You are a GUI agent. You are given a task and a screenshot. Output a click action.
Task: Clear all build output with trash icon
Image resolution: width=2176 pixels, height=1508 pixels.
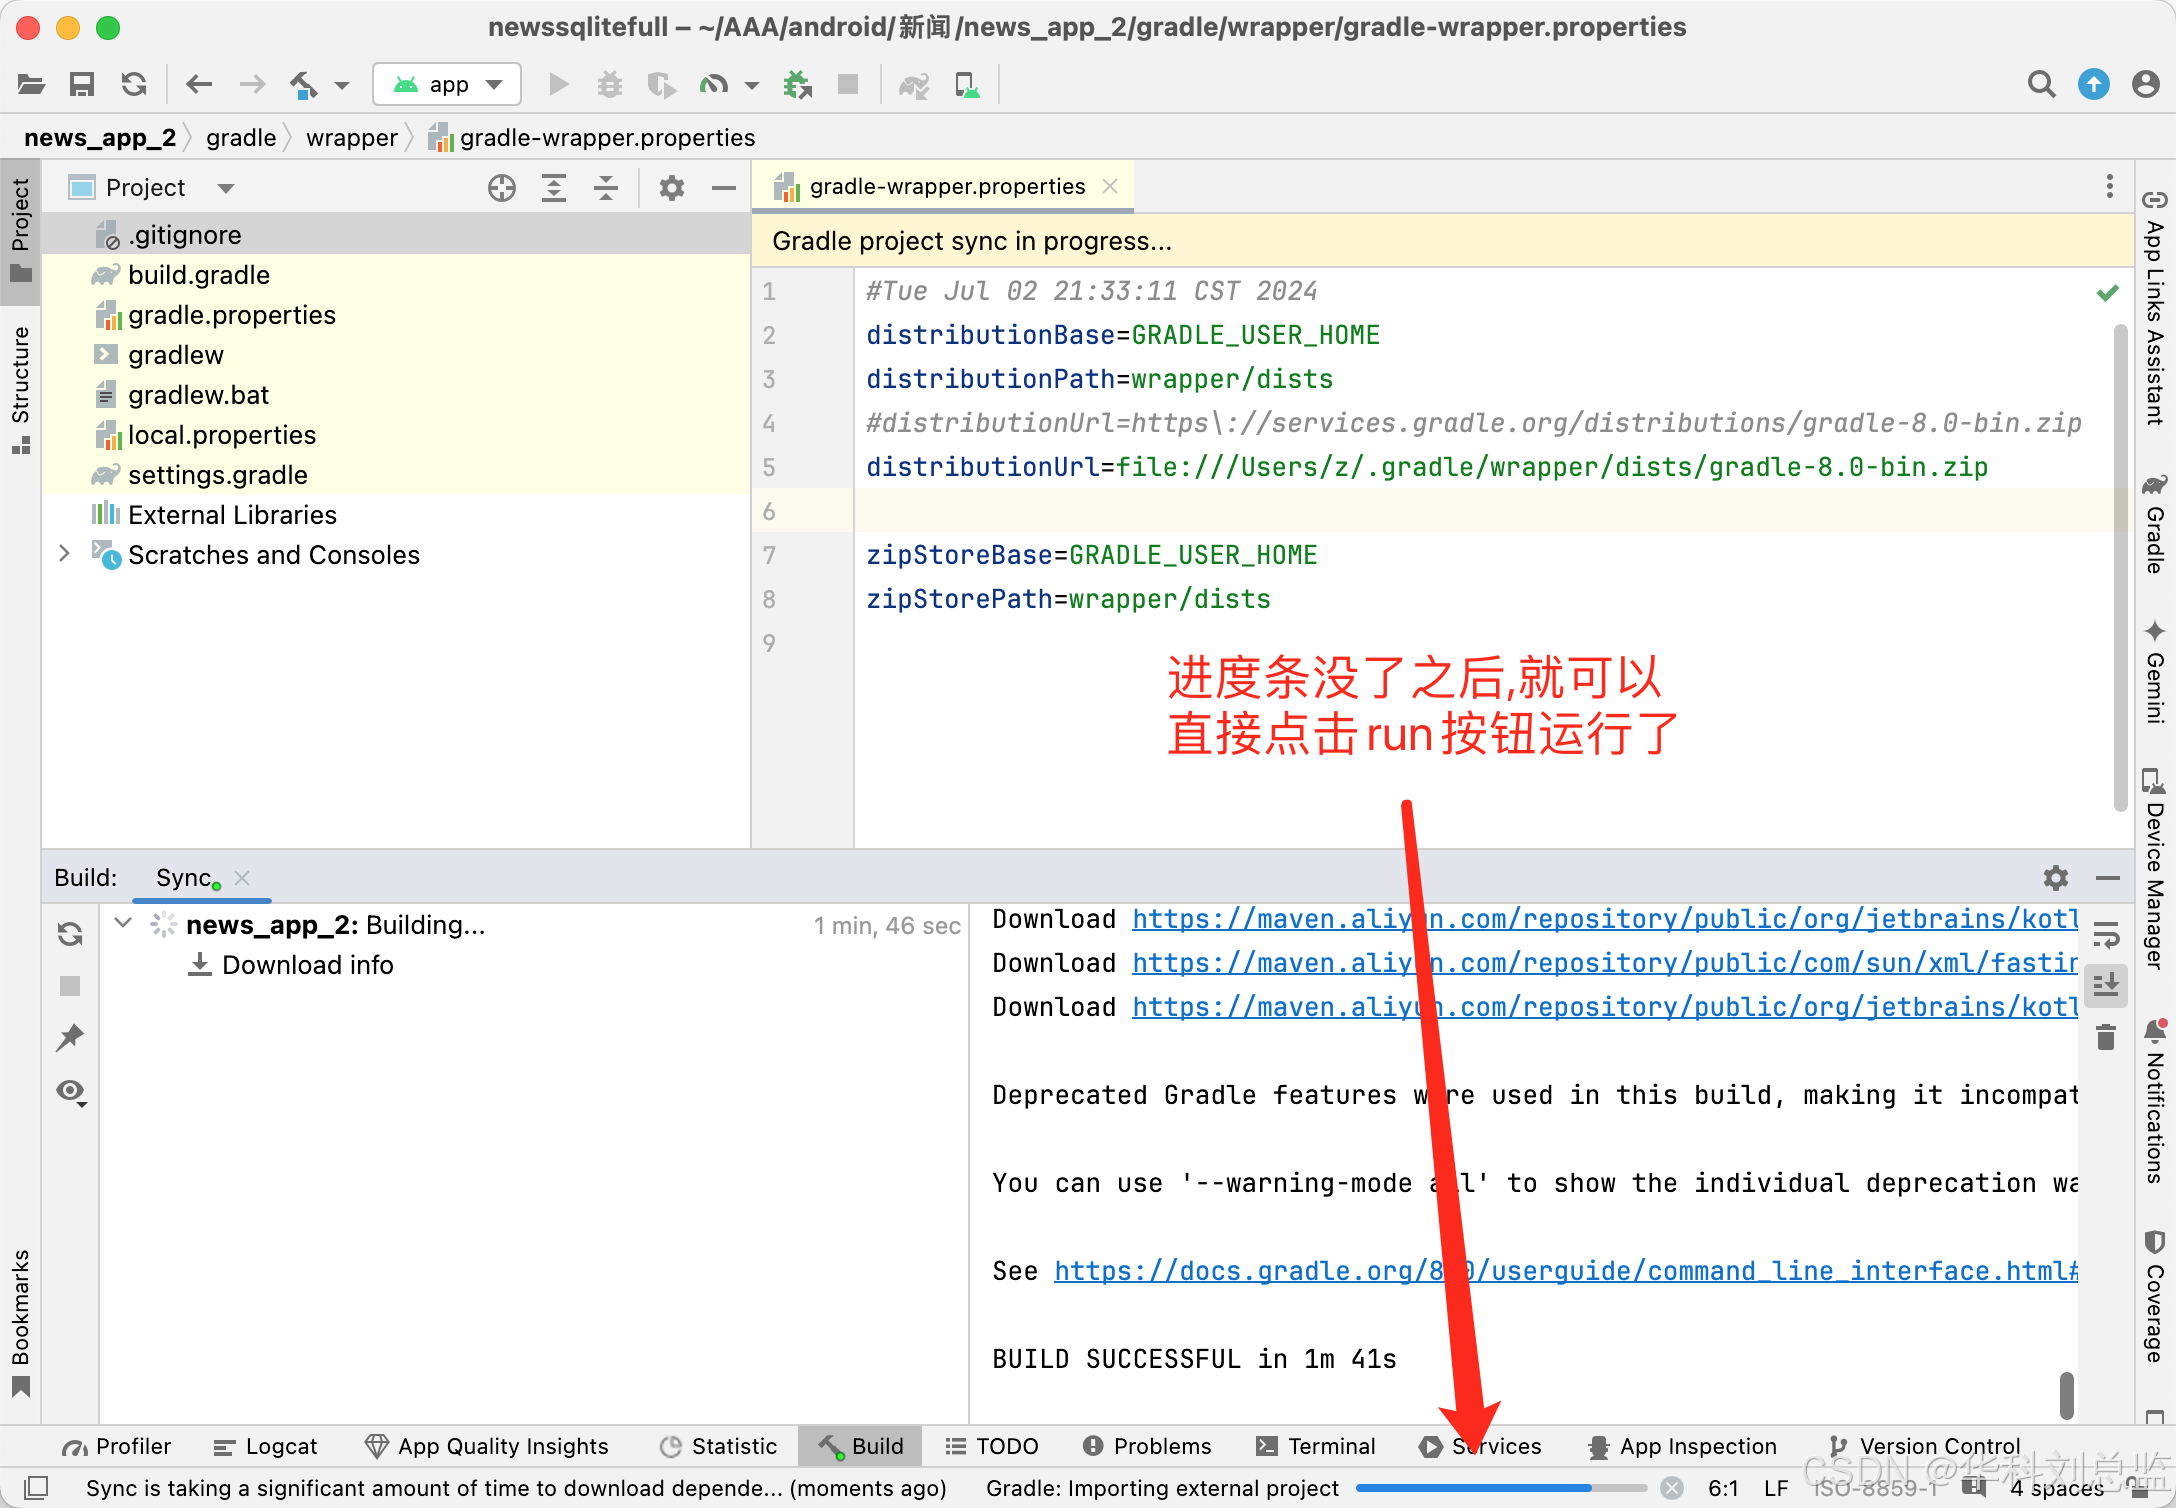pos(2107,1037)
